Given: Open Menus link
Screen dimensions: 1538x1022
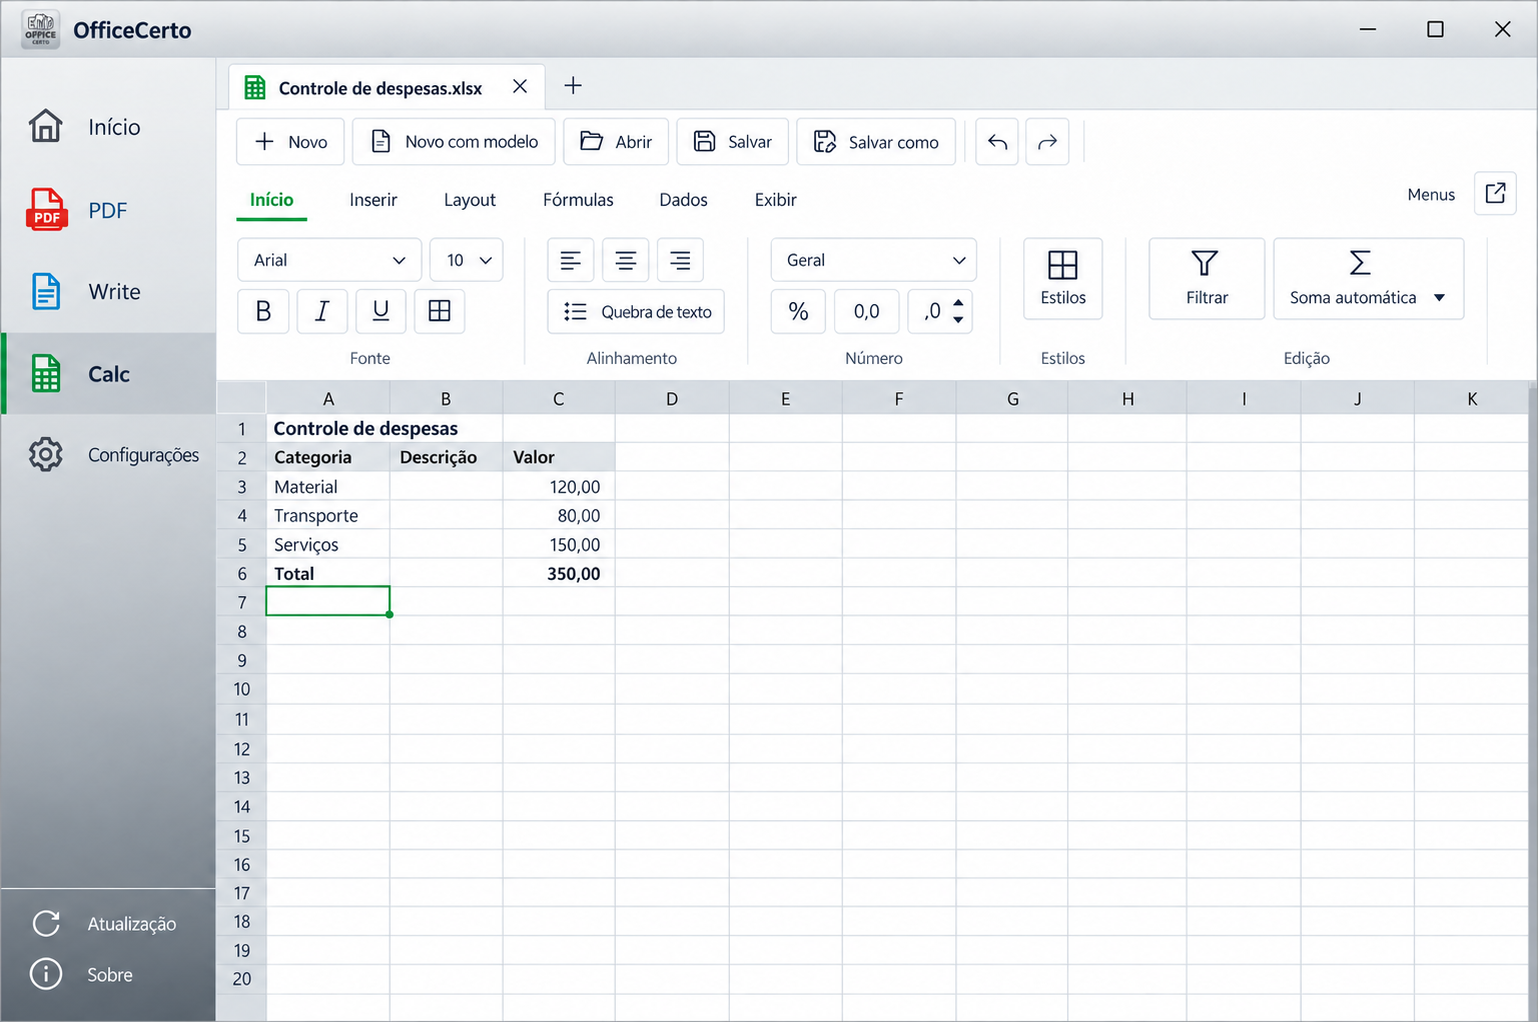Looking at the screenshot, I should (1431, 195).
